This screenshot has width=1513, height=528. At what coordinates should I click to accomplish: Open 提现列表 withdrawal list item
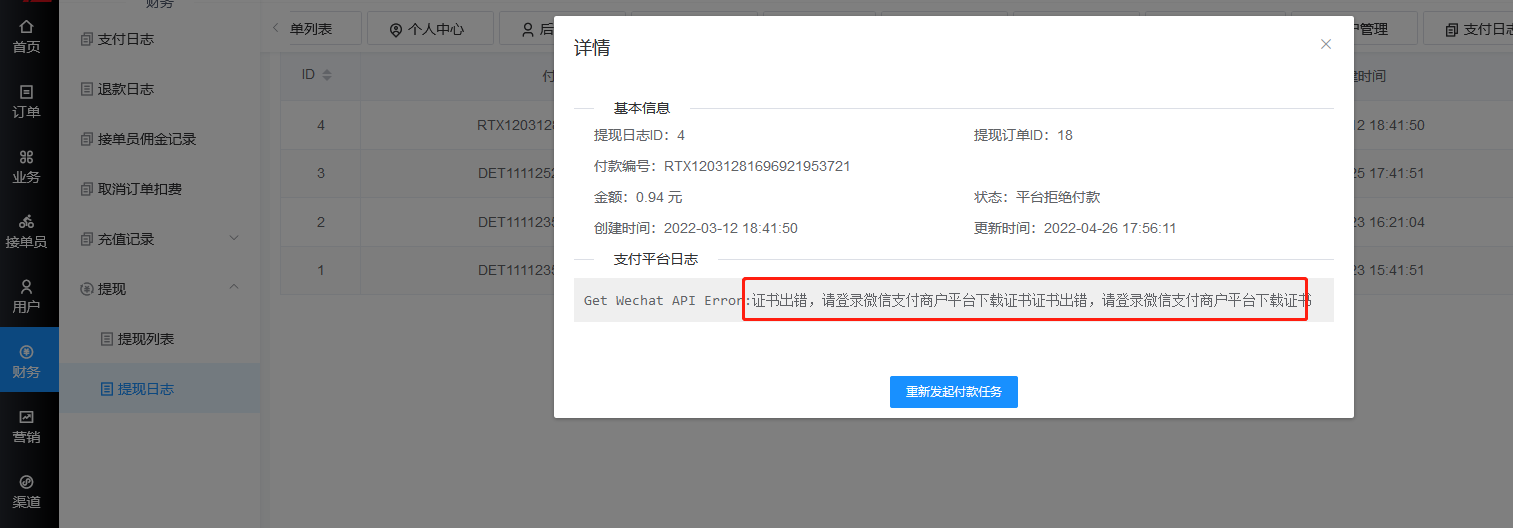point(160,339)
